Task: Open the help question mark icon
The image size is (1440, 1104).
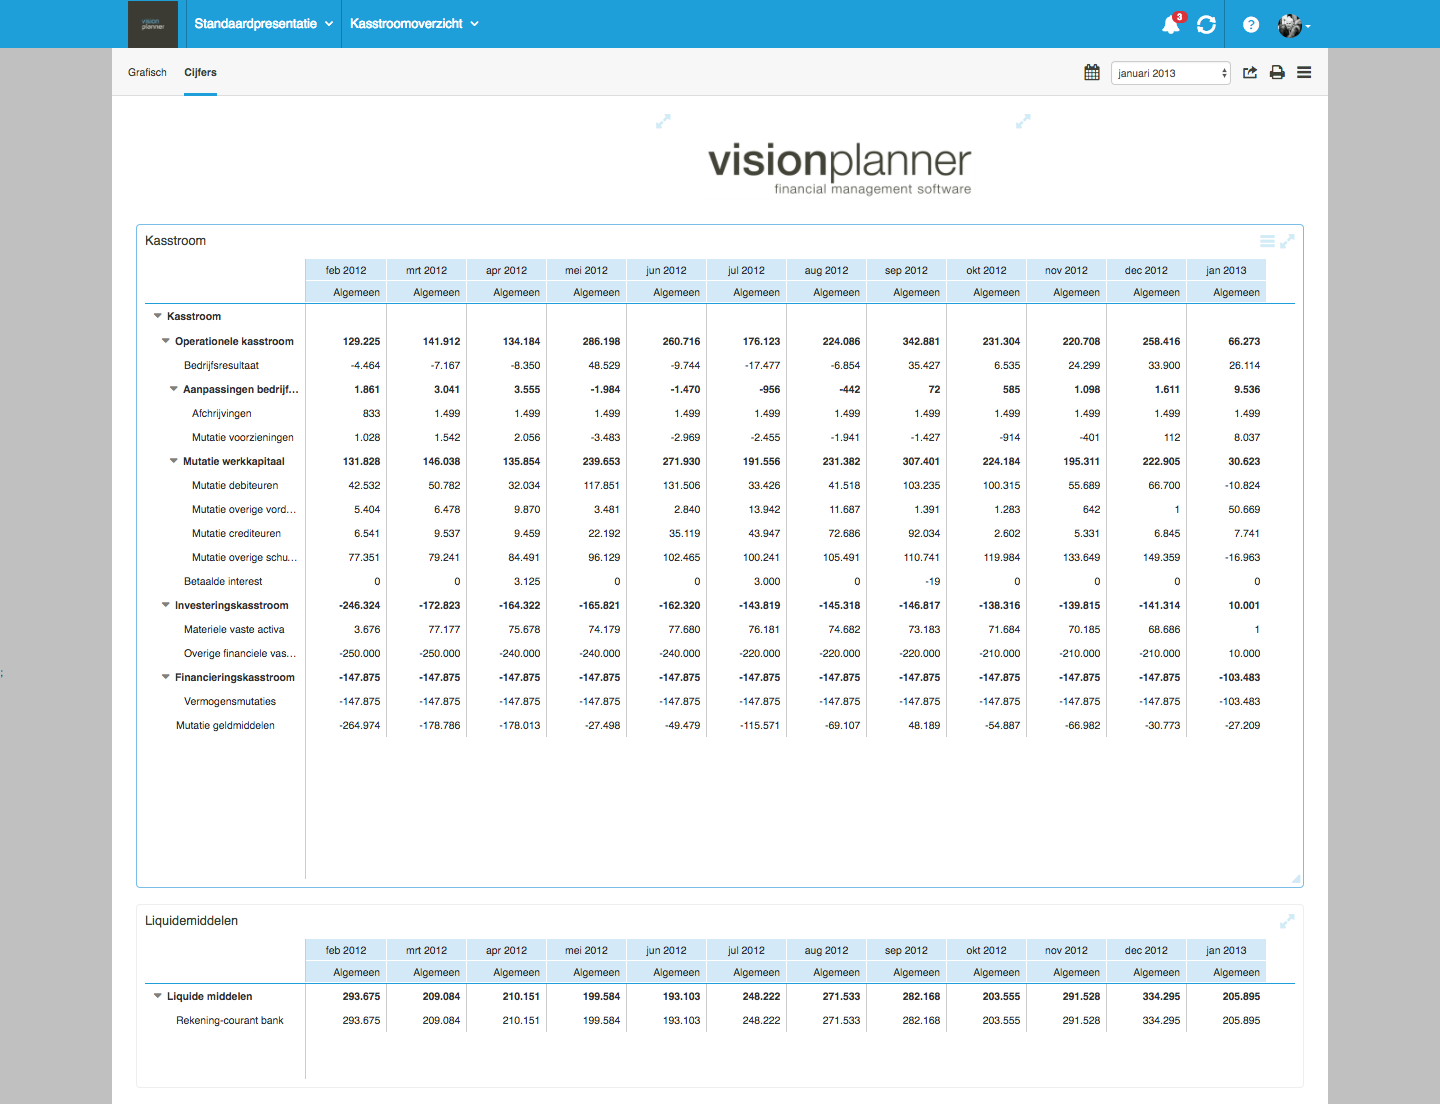Action: (1250, 25)
